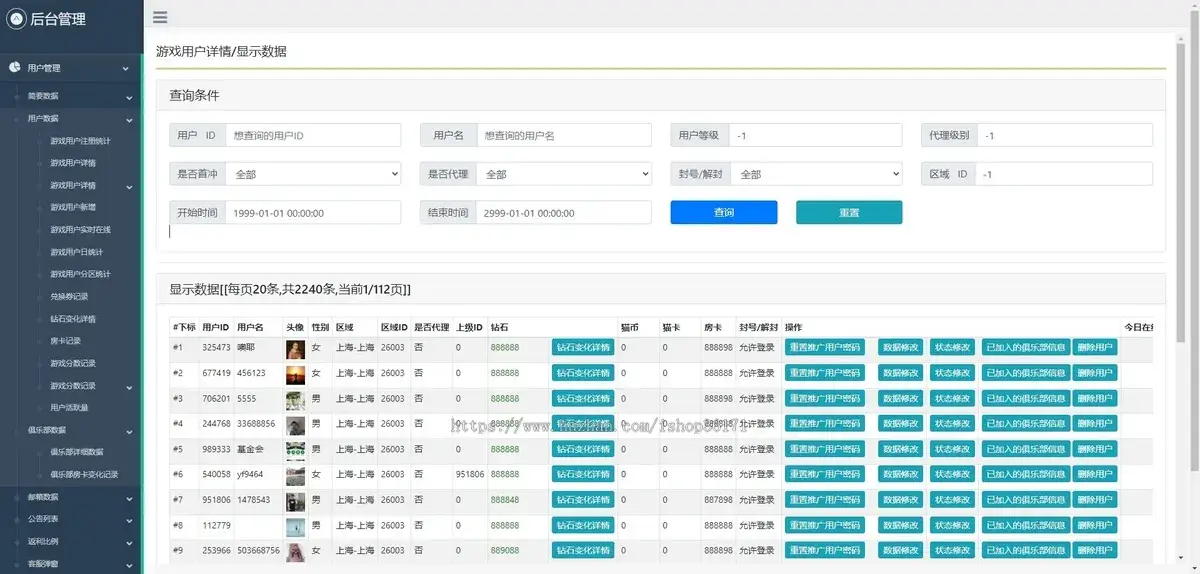Screen dimensions: 1200x574
Task: Open the 是否首冲 dropdown
Action: [312, 174]
